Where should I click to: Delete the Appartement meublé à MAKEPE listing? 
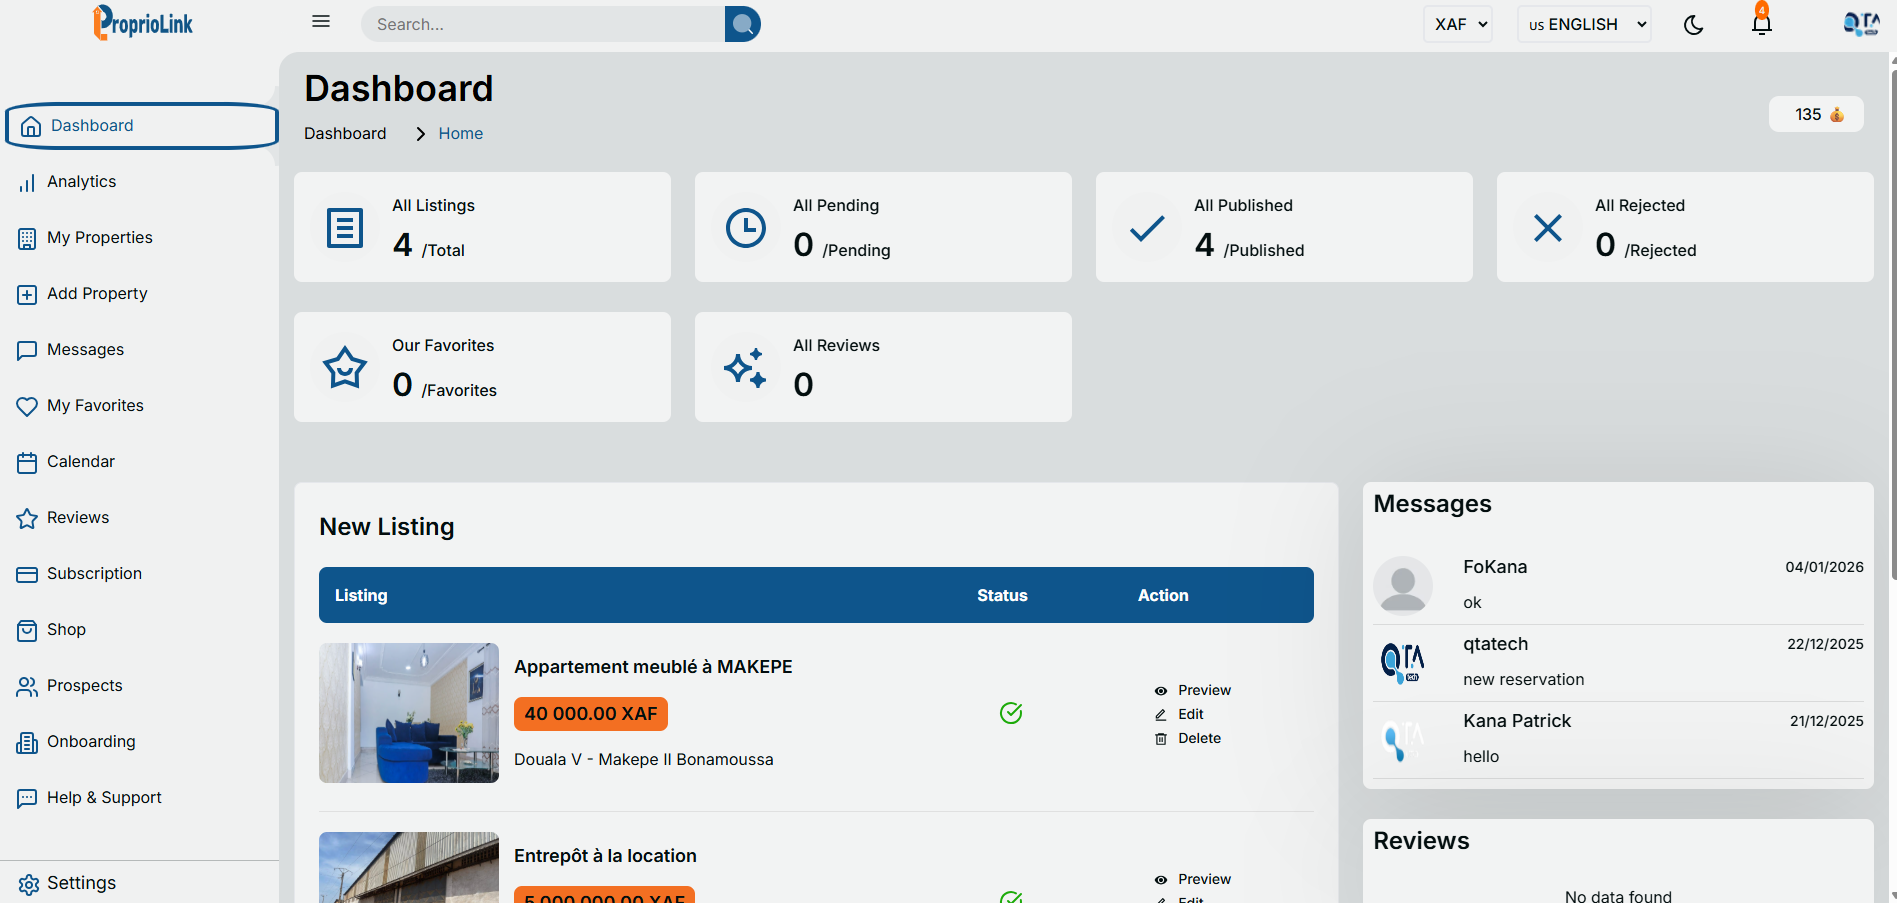point(1198,738)
